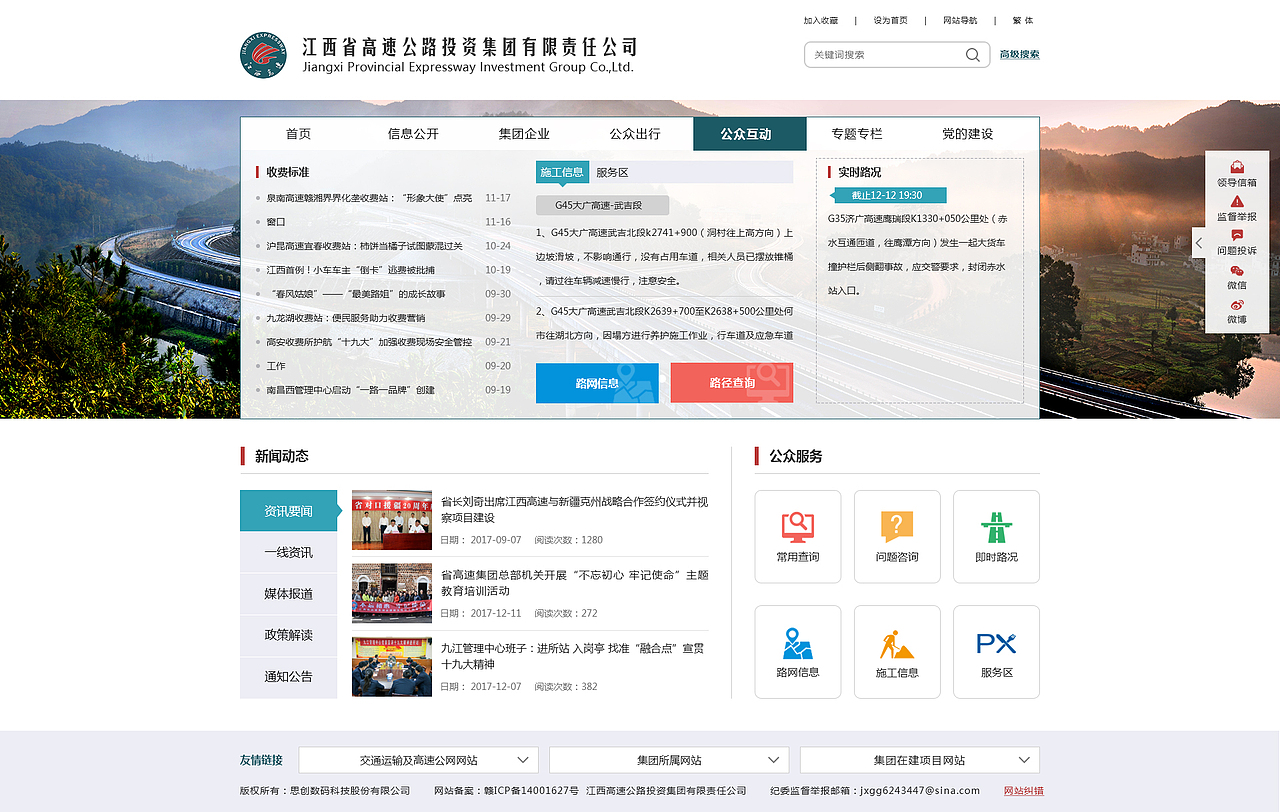Open thumbnail of 不忘初心 training article
Viewport: 1280px width, 812px height.
point(392,593)
